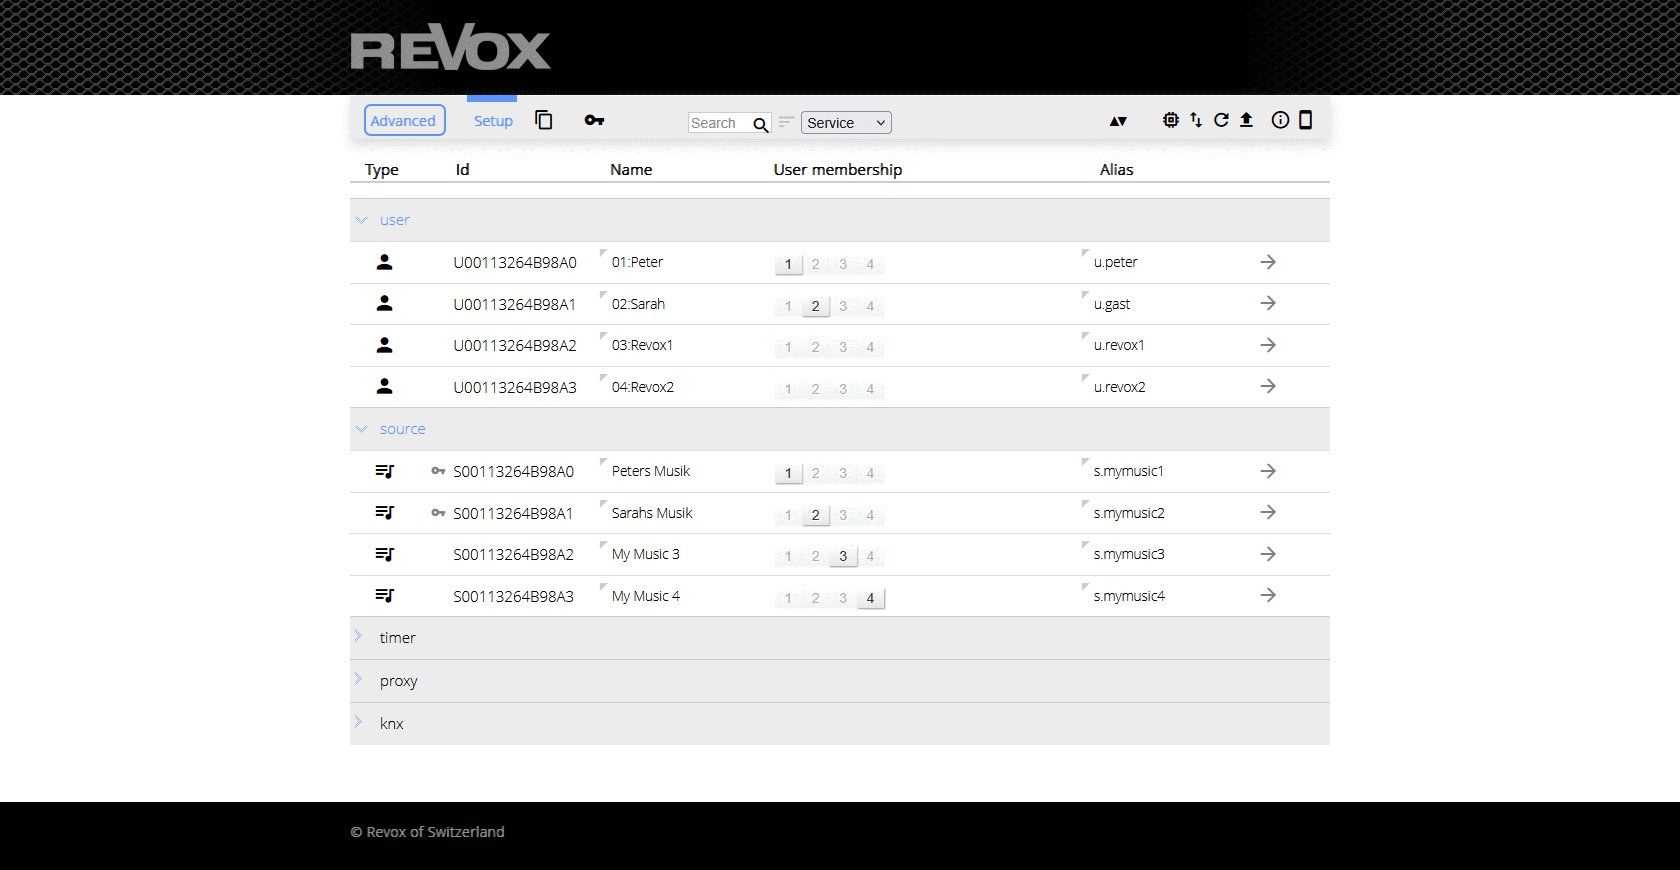Open details arrow for My Music 3
Viewport: 1680px width, 870px height.
tap(1268, 554)
